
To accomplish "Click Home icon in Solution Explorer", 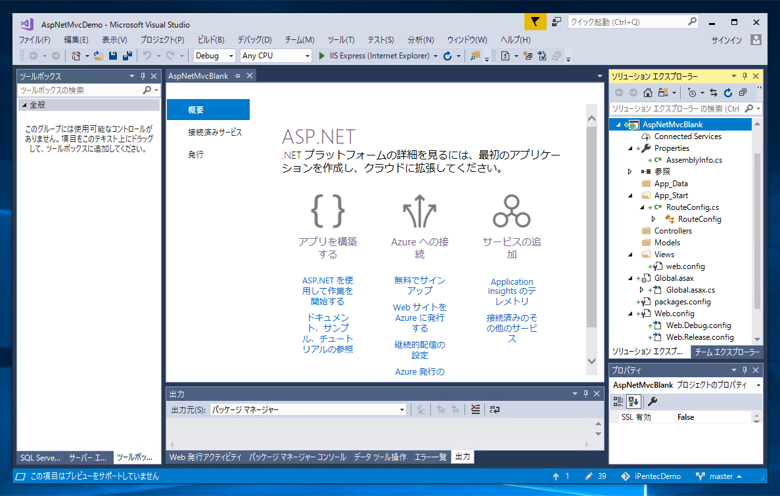I will click(x=648, y=93).
